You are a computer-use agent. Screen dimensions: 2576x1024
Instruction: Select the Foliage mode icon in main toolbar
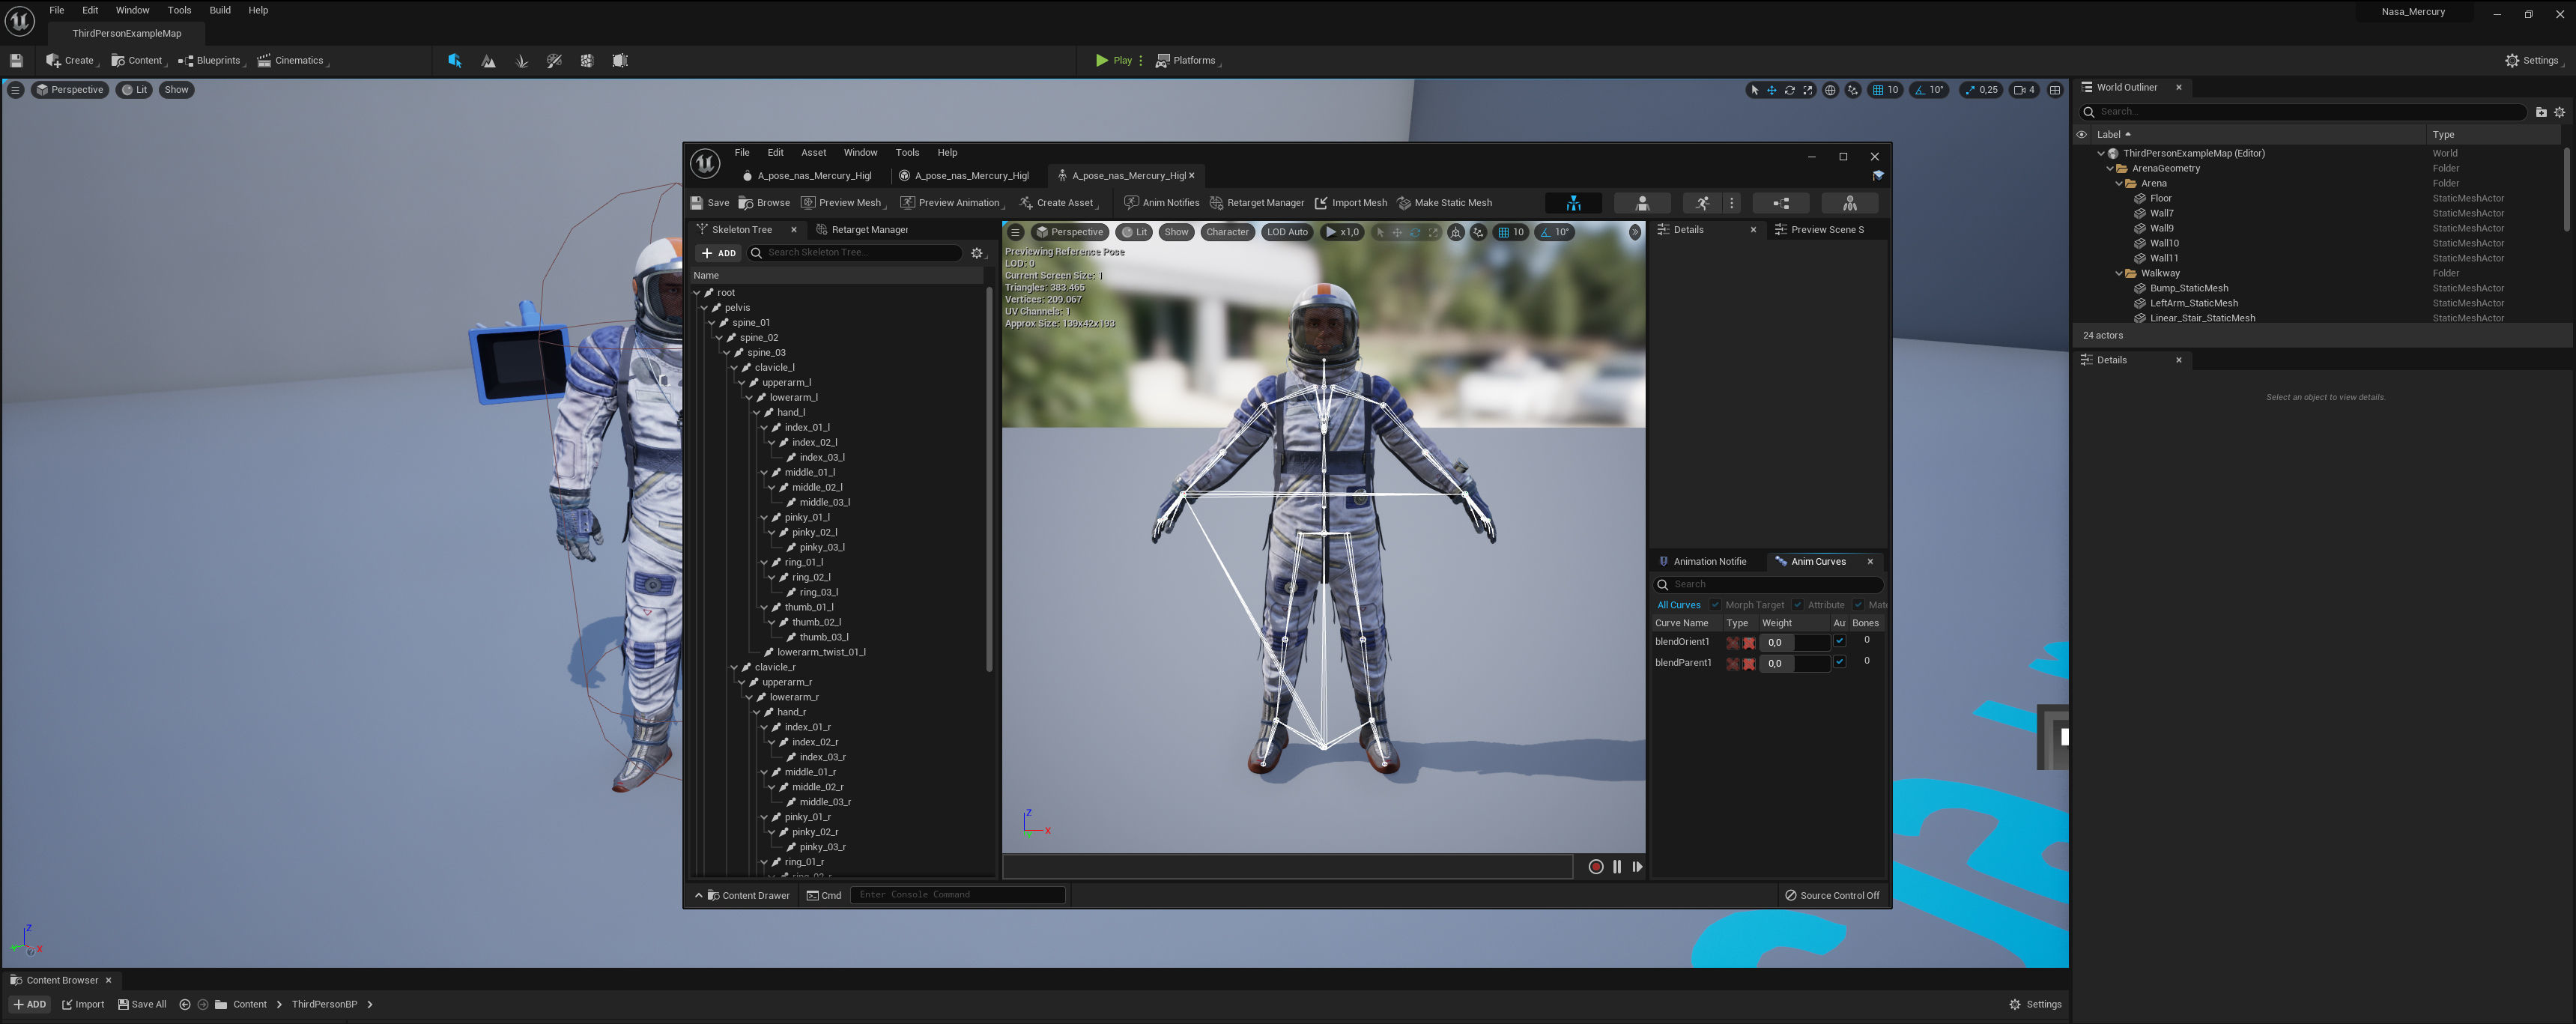[x=521, y=61]
